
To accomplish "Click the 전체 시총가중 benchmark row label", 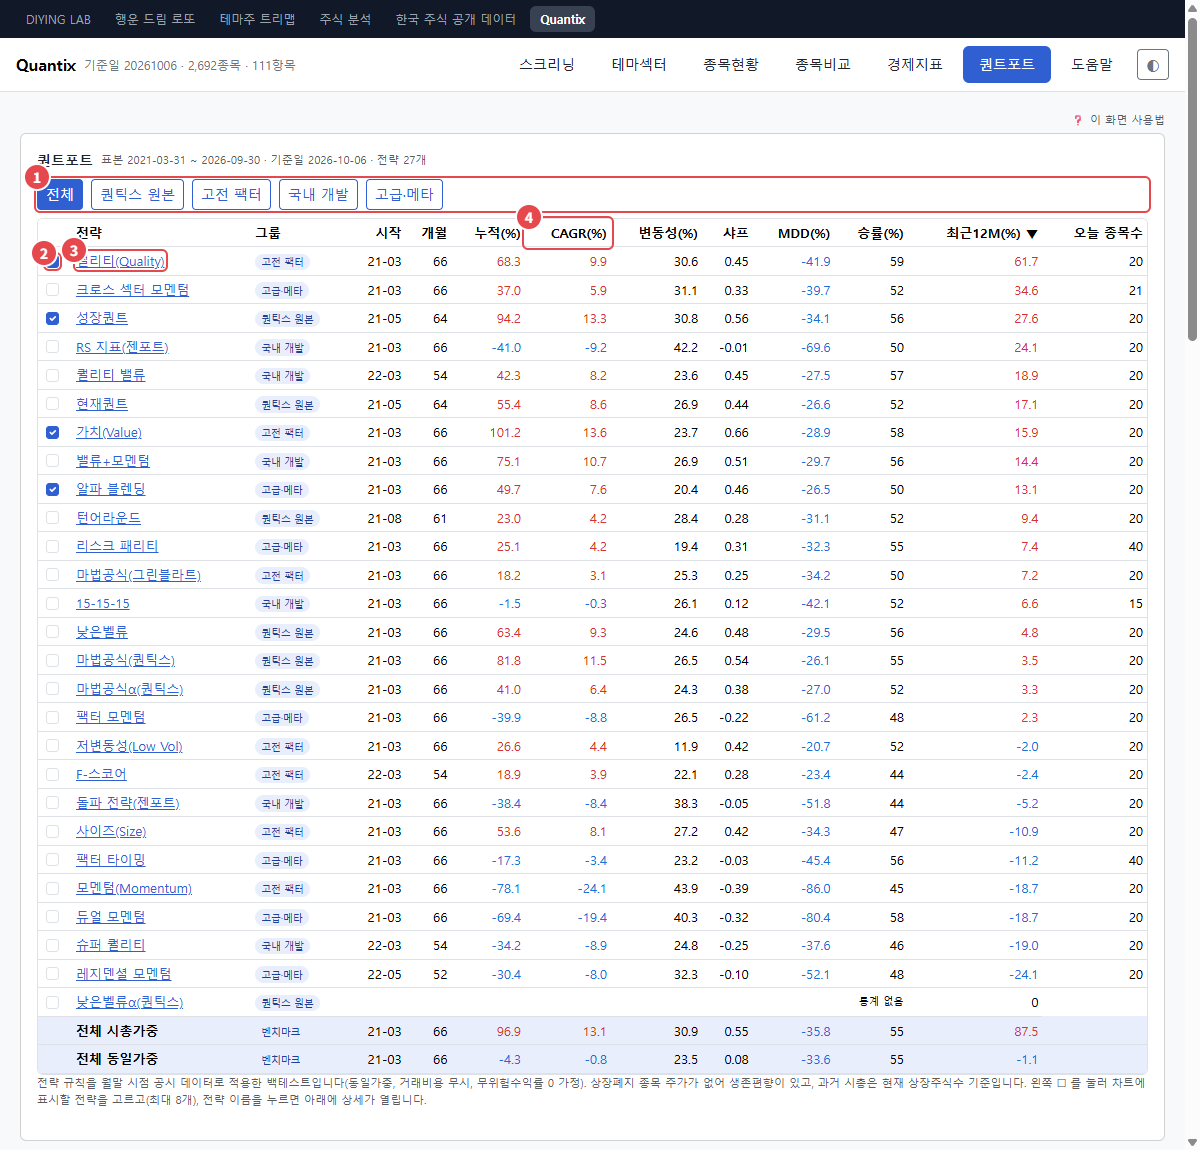I will 117,1031.
